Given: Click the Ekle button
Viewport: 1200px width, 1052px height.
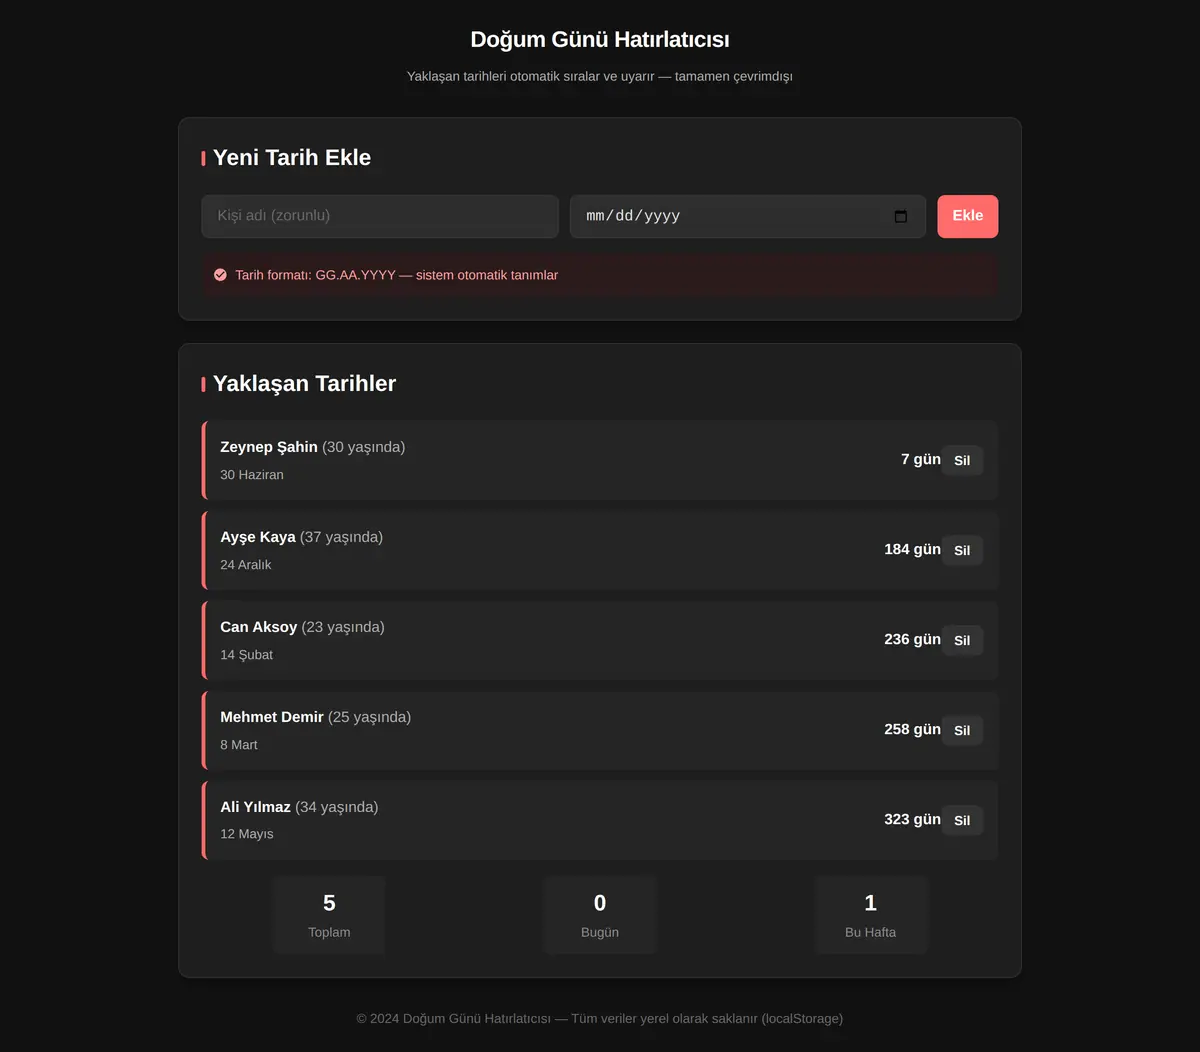Looking at the screenshot, I should click(x=967, y=216).
